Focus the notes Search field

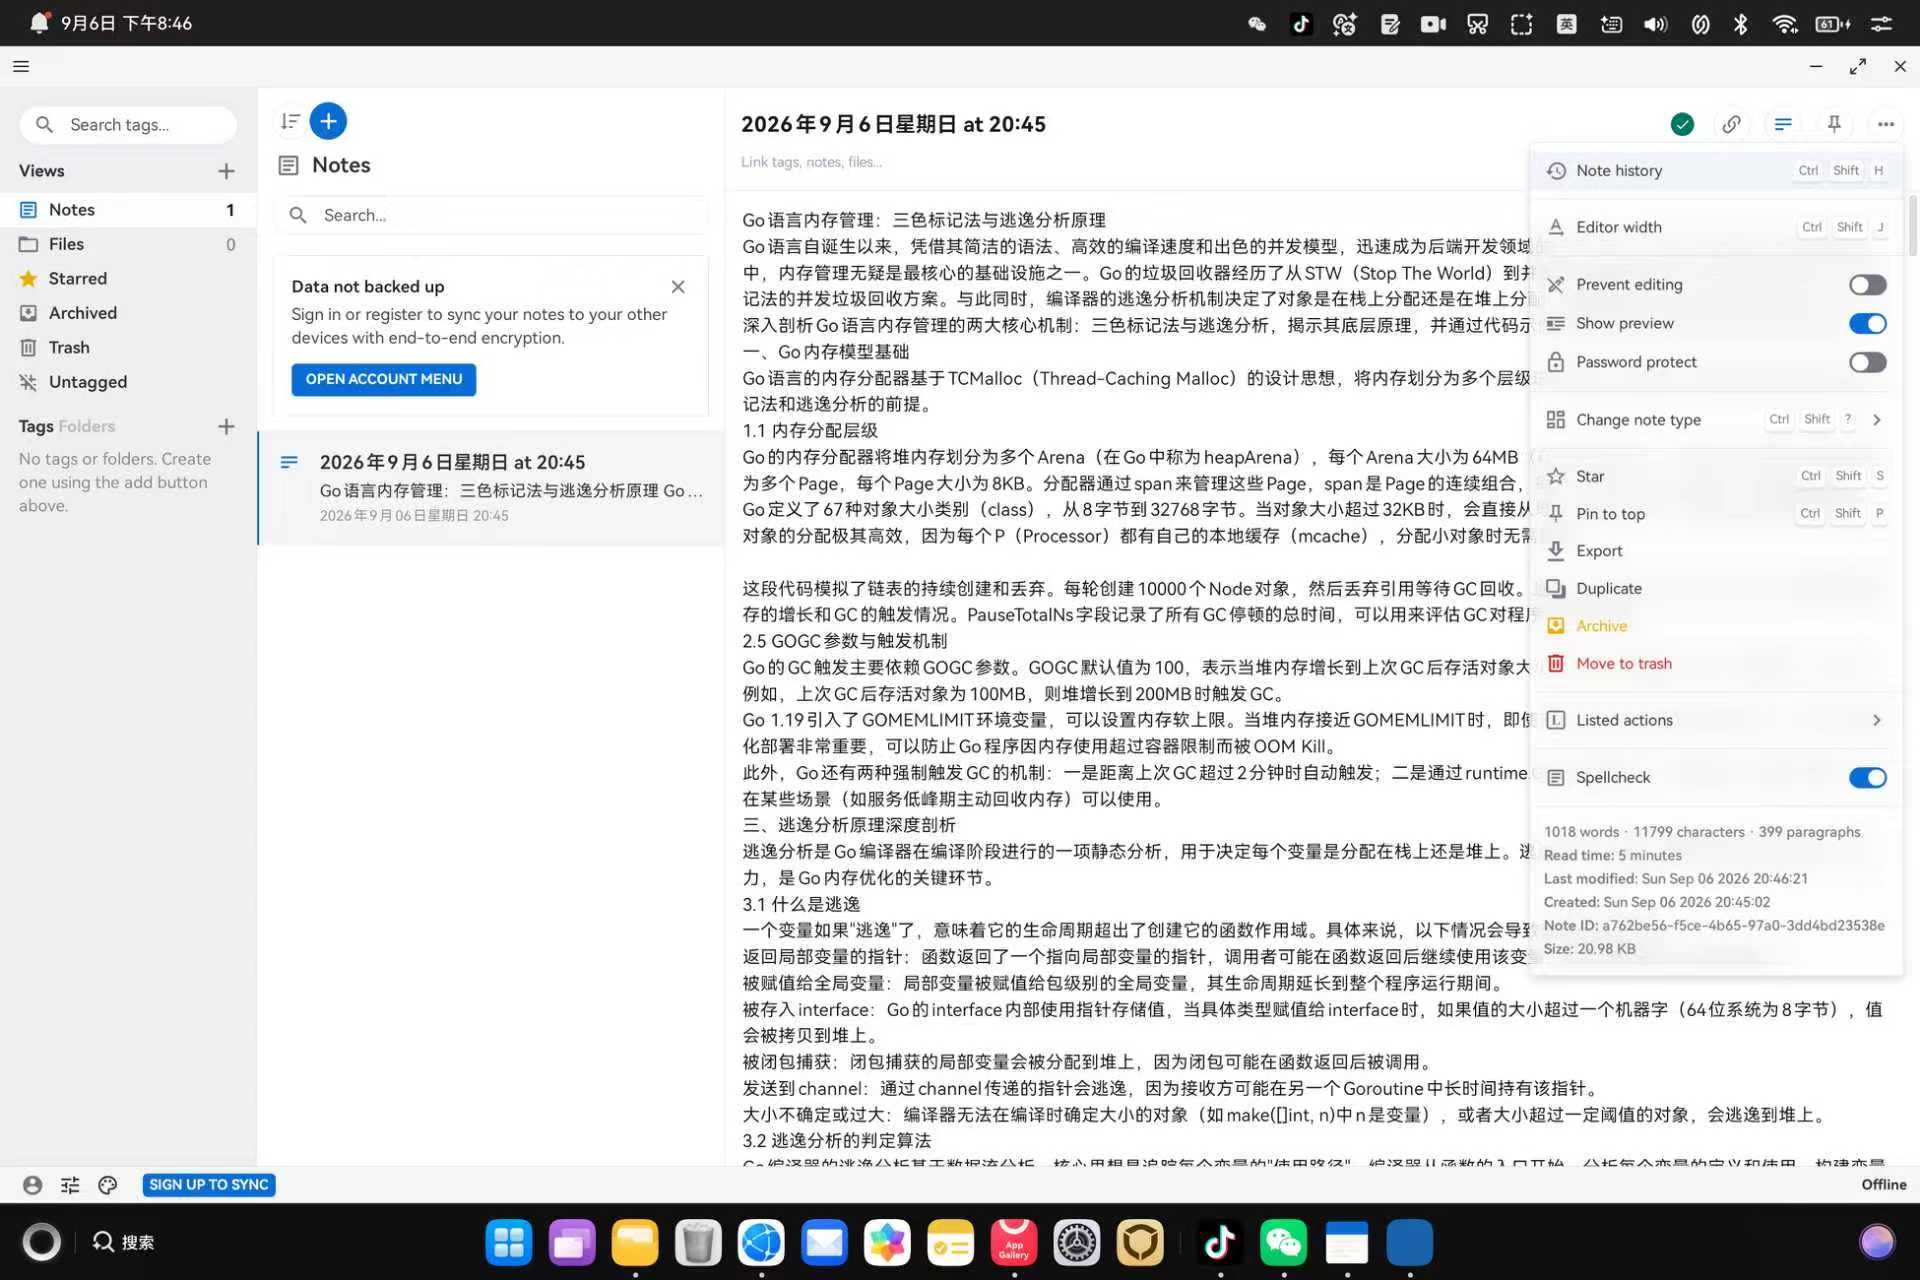coord(491,215)
